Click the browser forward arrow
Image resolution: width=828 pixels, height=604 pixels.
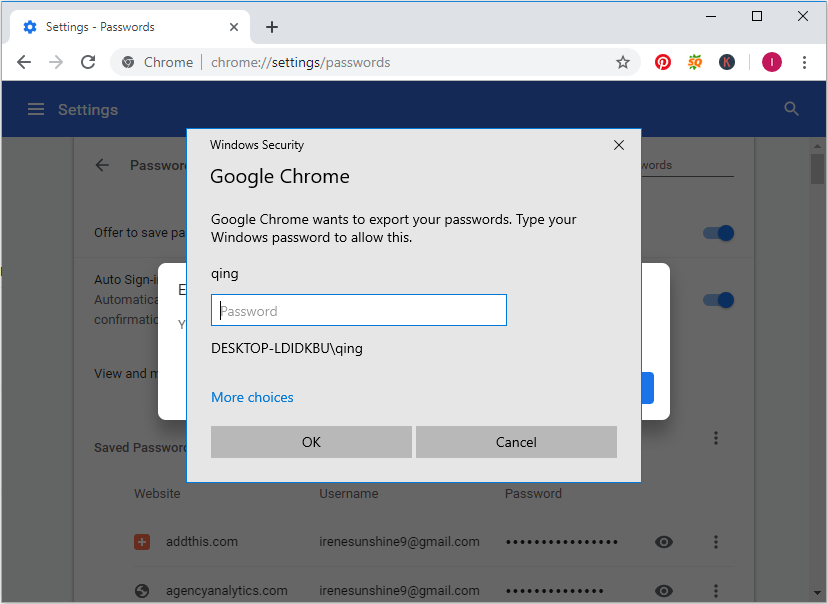(x=55, y=62)
